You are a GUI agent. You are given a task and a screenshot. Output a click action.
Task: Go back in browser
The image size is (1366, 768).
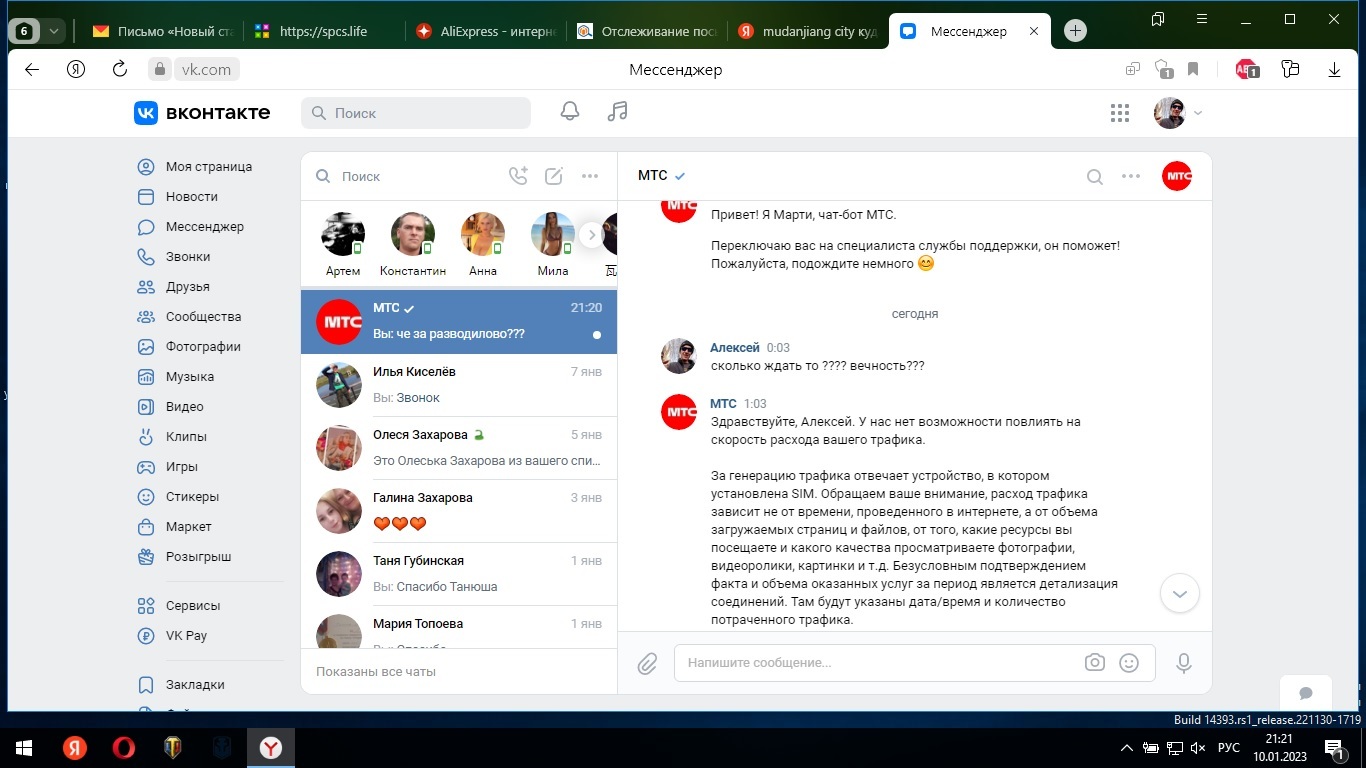click(32, 69)
